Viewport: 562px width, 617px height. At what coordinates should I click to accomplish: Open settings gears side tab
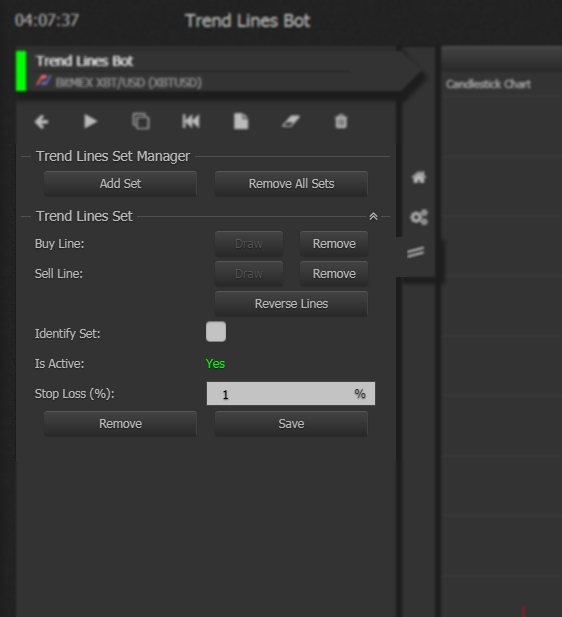click(419, 217)
